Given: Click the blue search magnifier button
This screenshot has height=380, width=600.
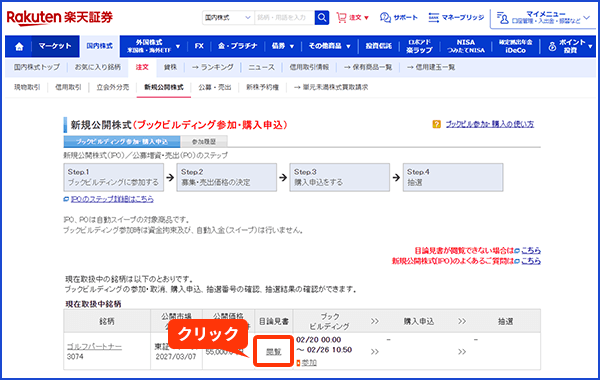Looking at the screenshot, I should pyautogui.click(x=322, y=18).
